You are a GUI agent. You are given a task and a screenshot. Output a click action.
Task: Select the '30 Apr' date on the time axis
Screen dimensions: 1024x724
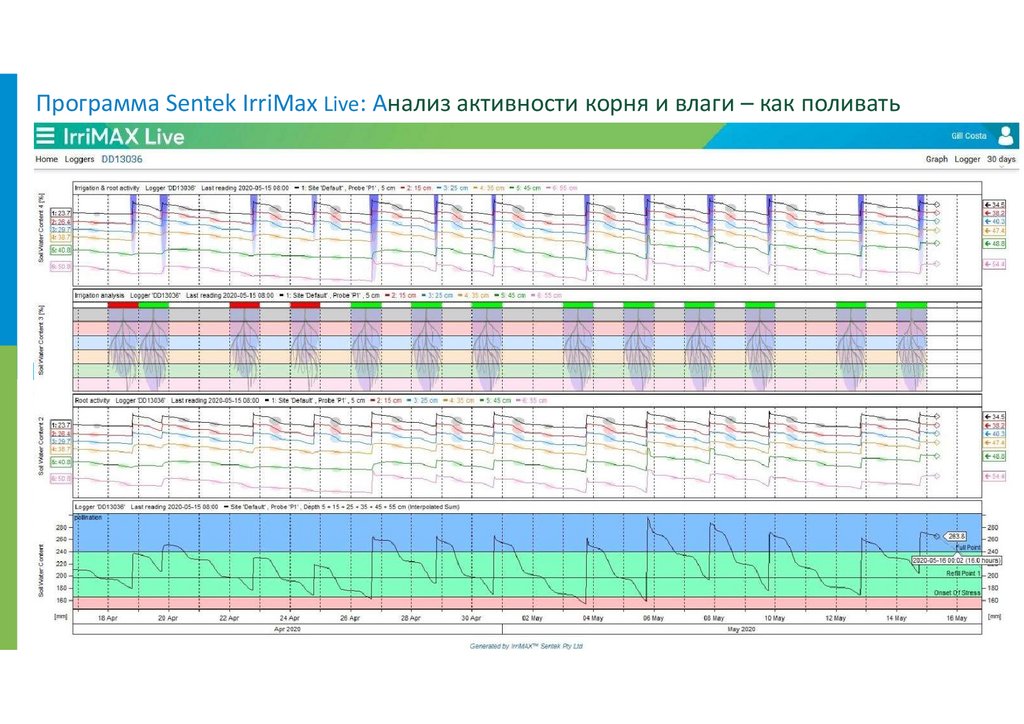[471, 618]
